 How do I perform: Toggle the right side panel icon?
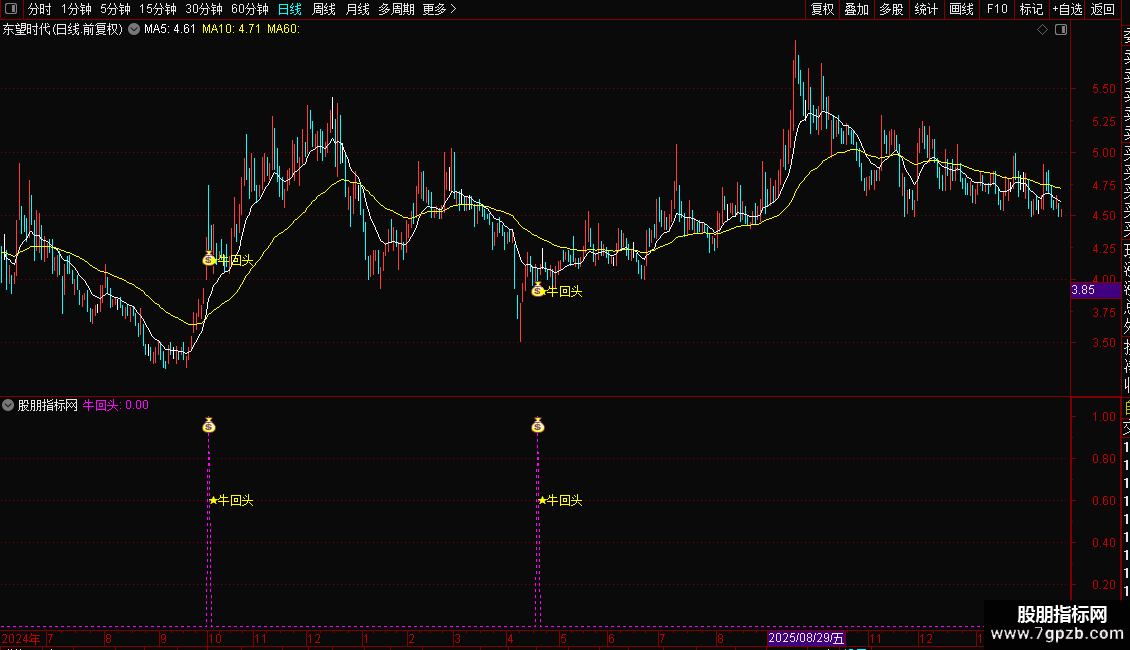[1061, 30]
